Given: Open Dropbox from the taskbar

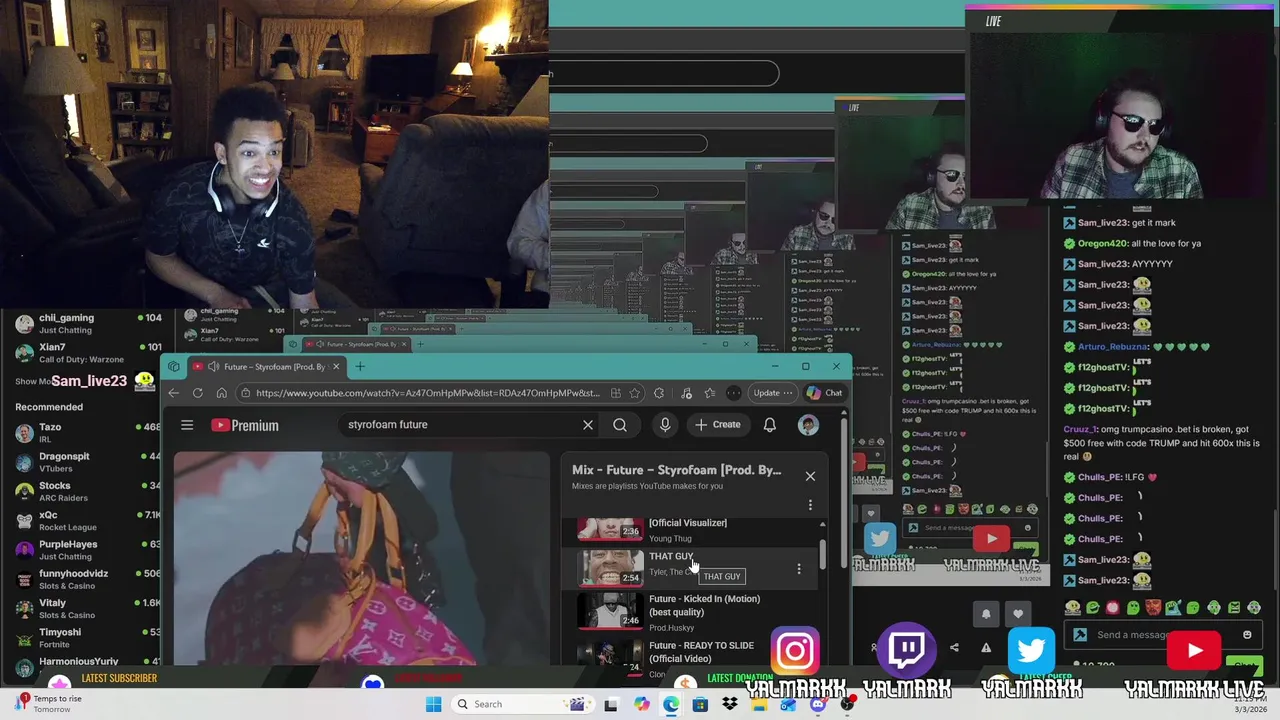Looking at the screenshot, I should (730, 704).
